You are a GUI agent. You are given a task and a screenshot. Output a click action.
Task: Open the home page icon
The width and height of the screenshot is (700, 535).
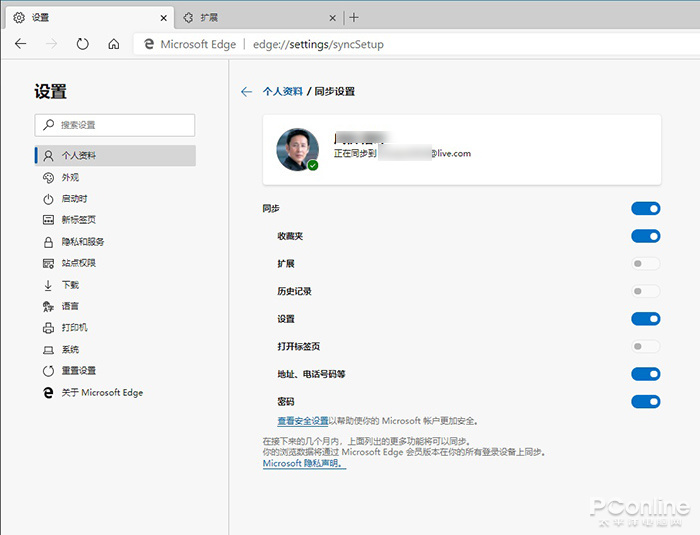click(x=114, y=44)
